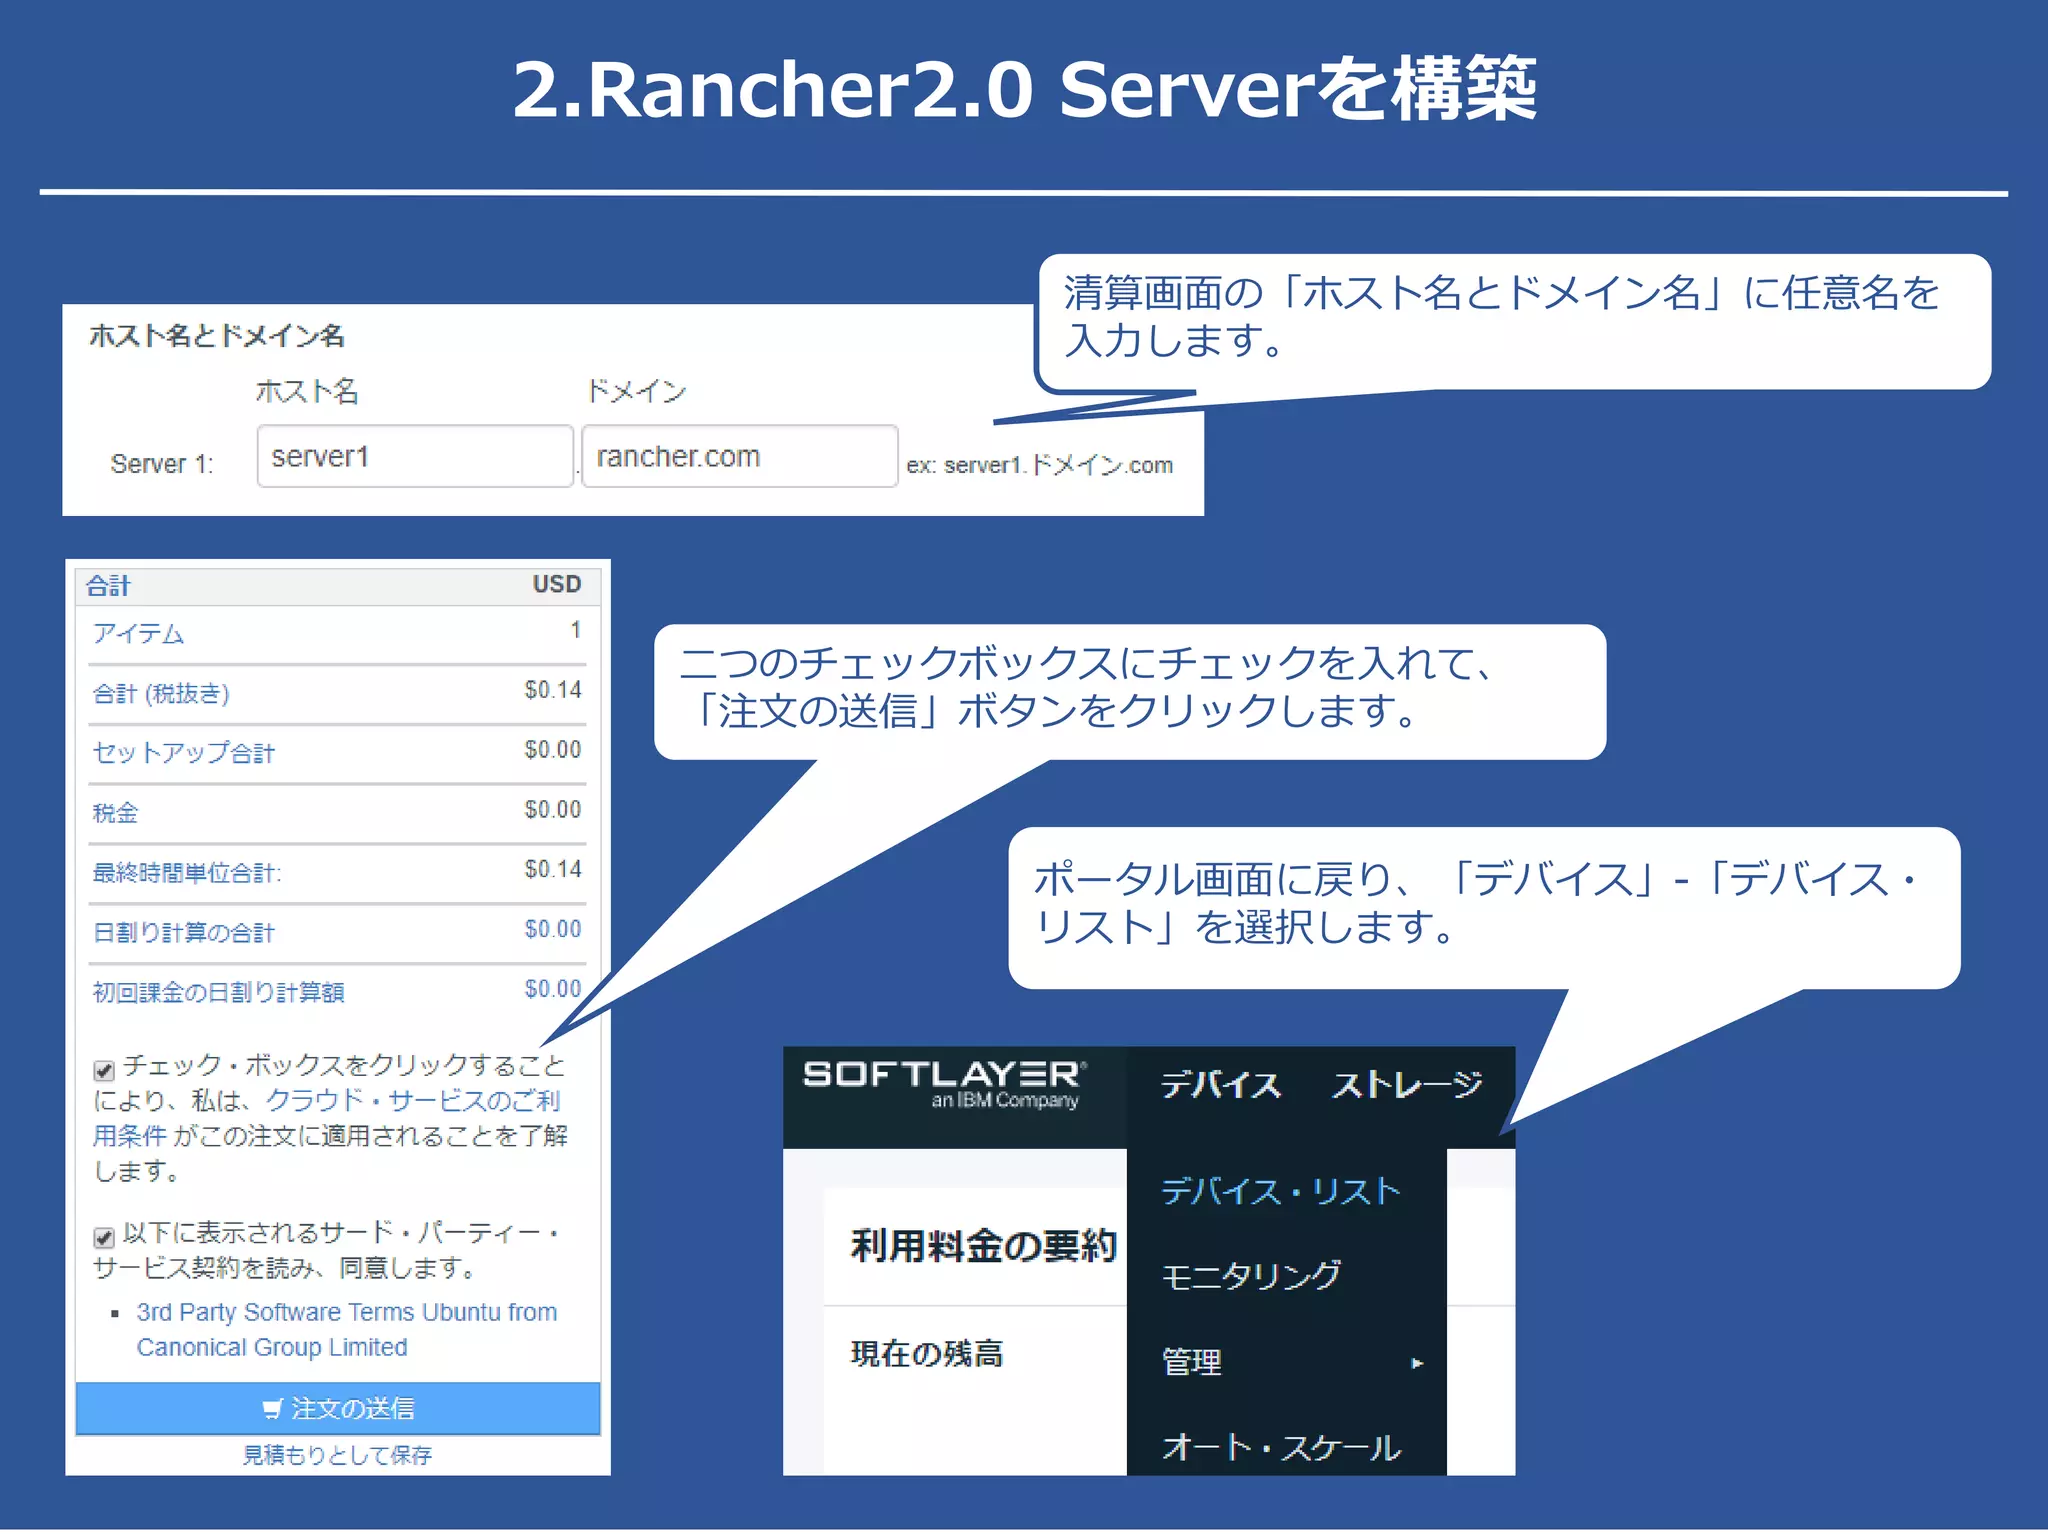The image size is (2048, 1536).
Task: Click the ホスト名 input field containing server1
Action: point(415,456)
